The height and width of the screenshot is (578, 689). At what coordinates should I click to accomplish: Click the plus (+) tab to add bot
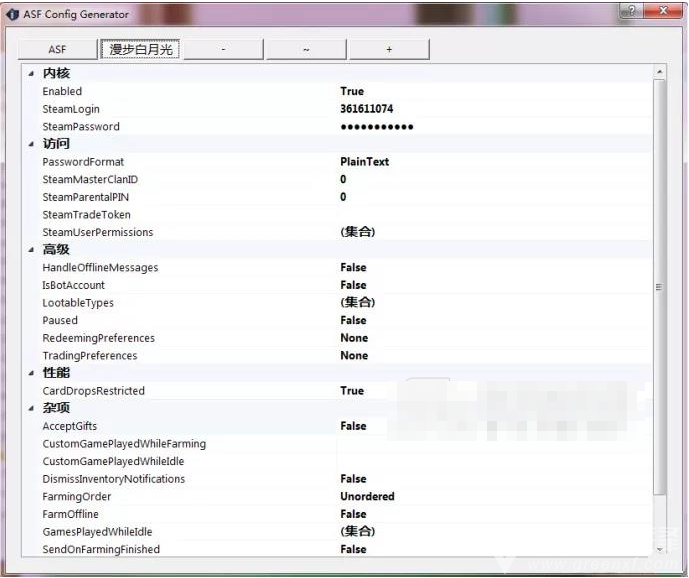click(x=389, y=49)
